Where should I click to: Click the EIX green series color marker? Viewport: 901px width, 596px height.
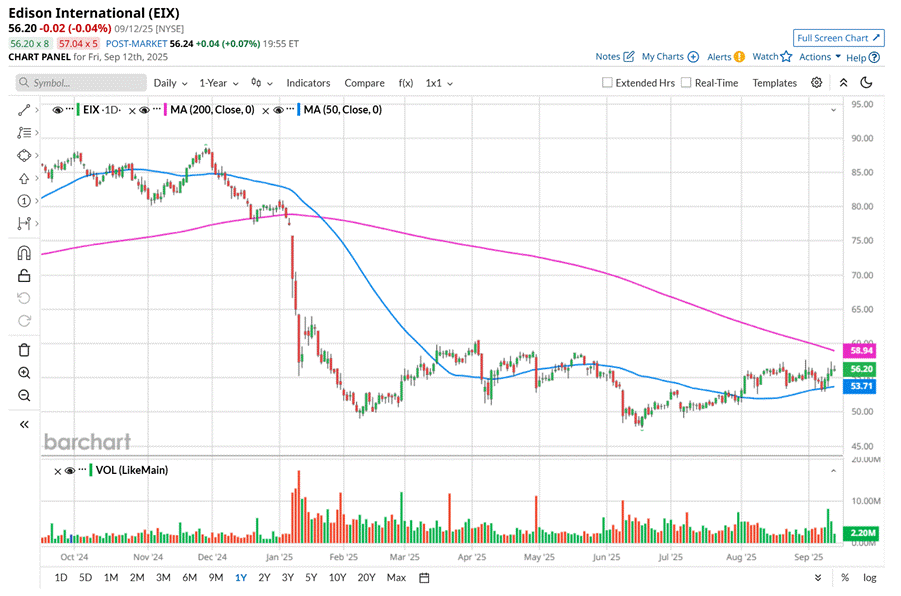(x=78, y=110)
